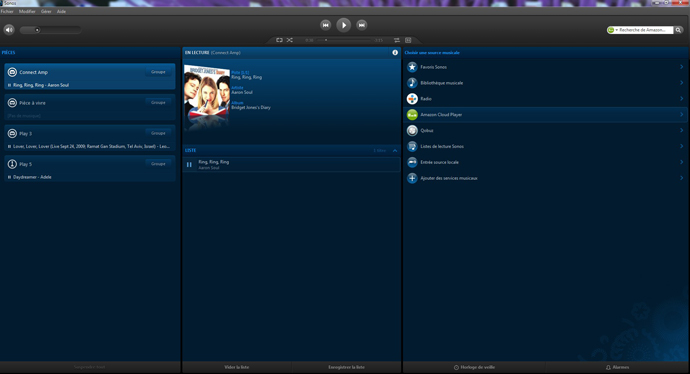
Task: Click the Alarmes bell icon
Action: coord(608,367)
